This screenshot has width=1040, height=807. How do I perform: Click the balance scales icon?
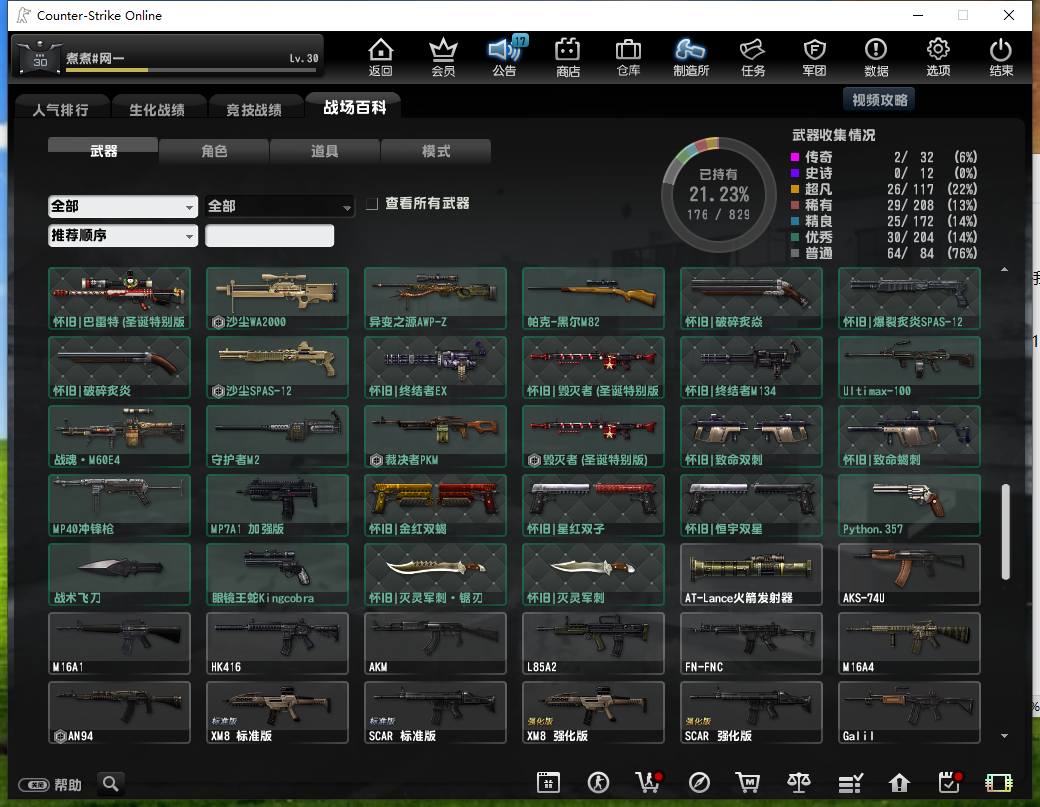[799, 782]
